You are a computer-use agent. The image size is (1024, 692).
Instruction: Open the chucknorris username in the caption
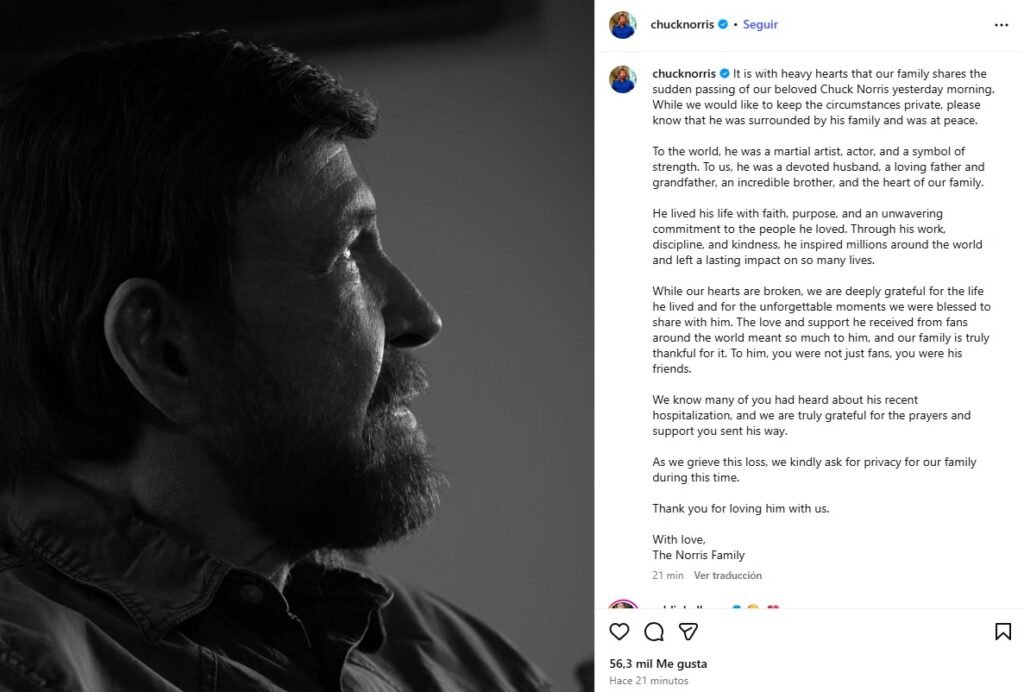pyautogui.click(x=683, y=74)
